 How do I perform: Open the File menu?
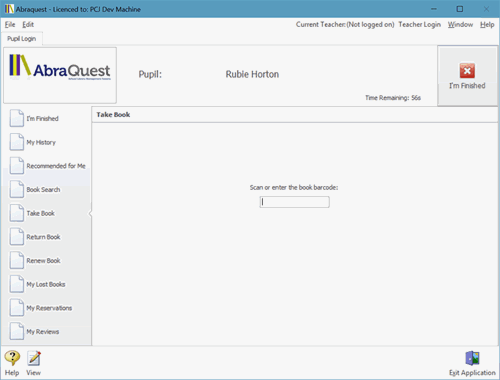tap(10, 24)
